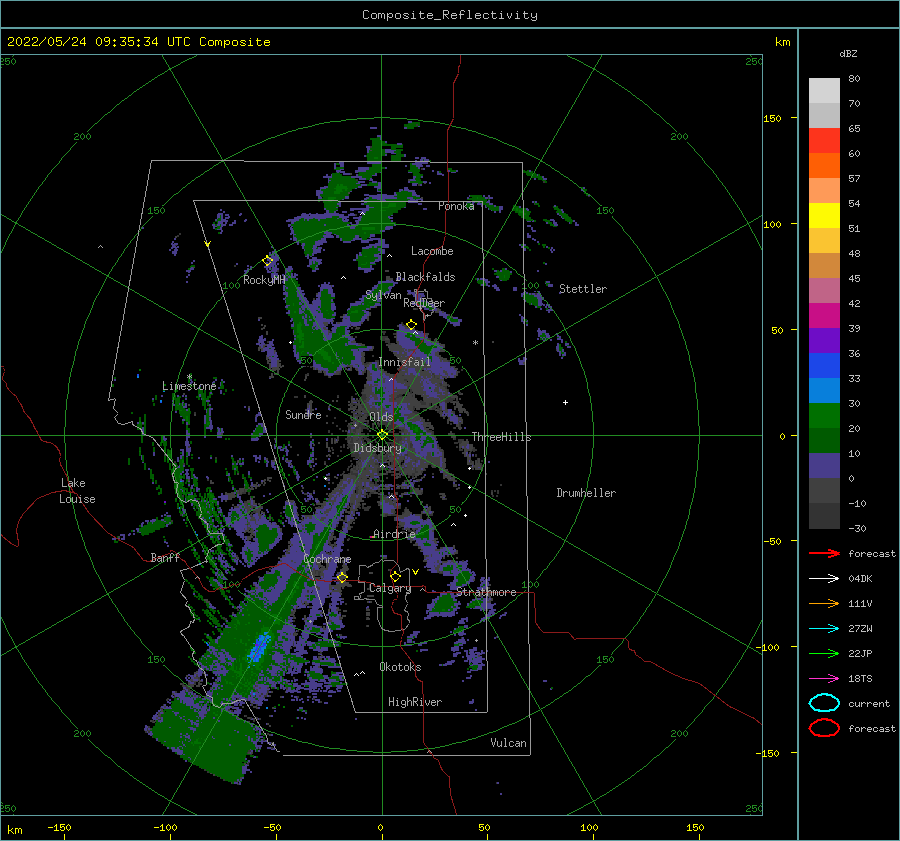Click the yellow diamond marker near RockyMH
This screenshot has width=900, height=841.
pos(267,261)
